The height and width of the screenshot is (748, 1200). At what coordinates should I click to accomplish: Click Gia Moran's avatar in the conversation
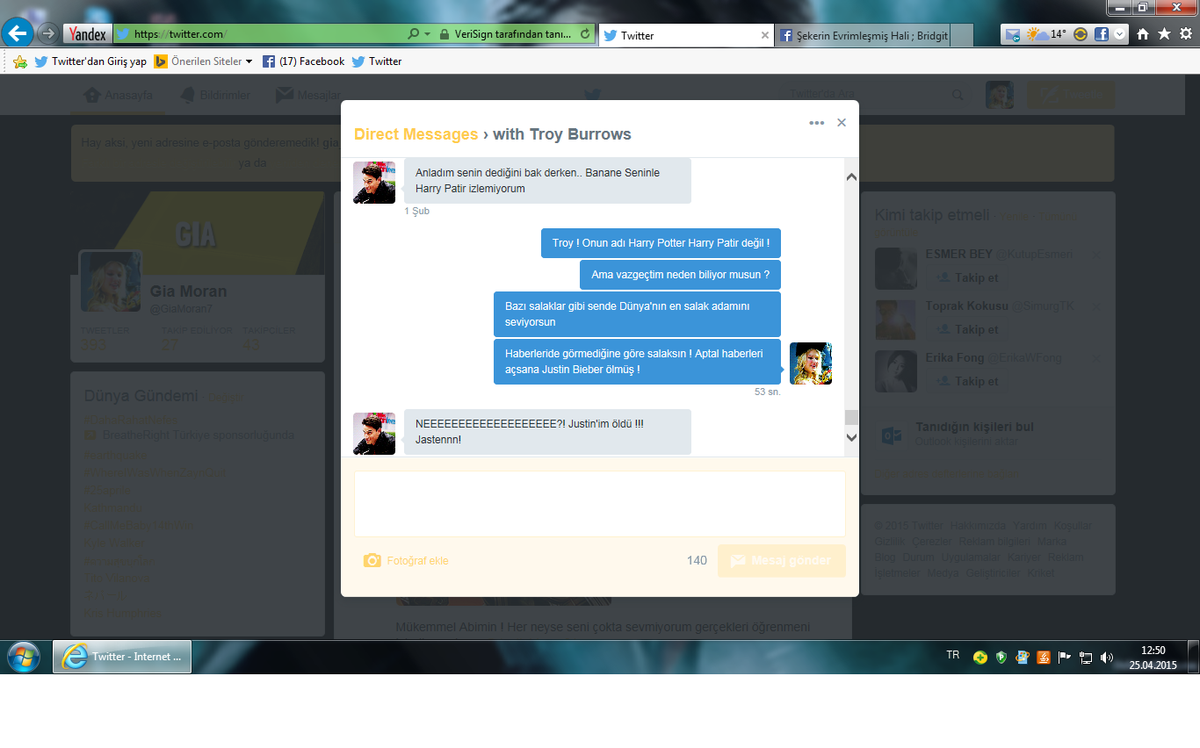pos(811,363)
